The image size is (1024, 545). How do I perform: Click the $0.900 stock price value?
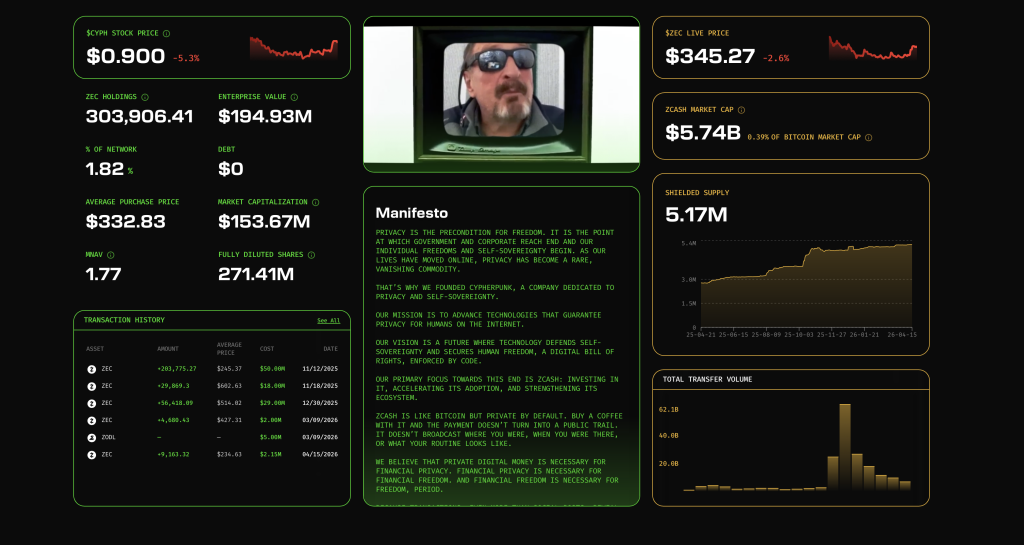(x=125, y=56)
